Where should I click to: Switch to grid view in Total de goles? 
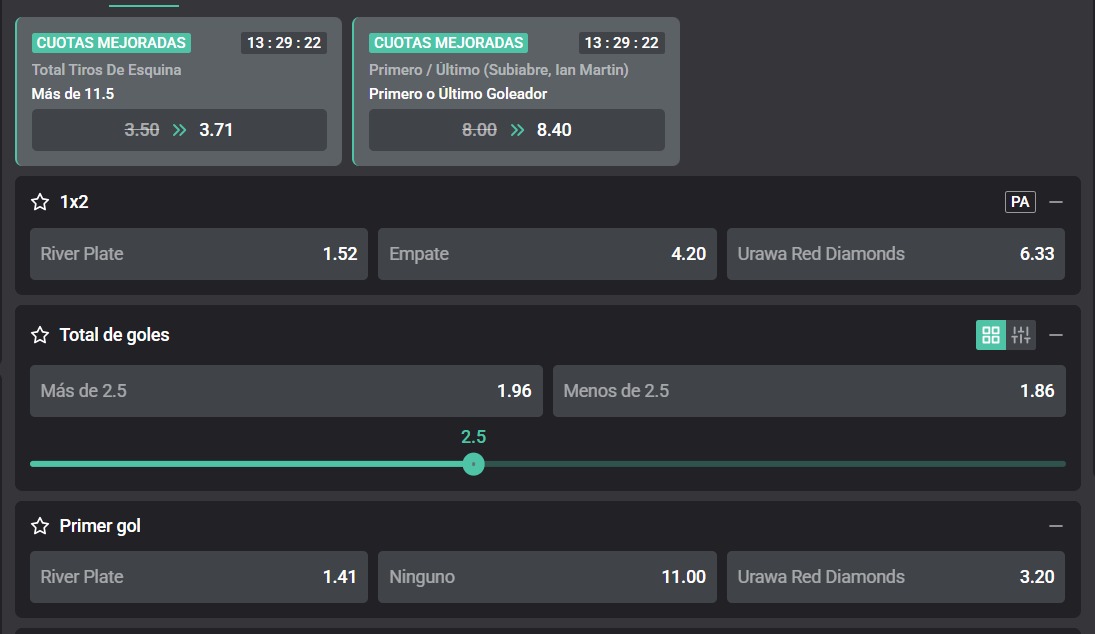coord(990,335)
